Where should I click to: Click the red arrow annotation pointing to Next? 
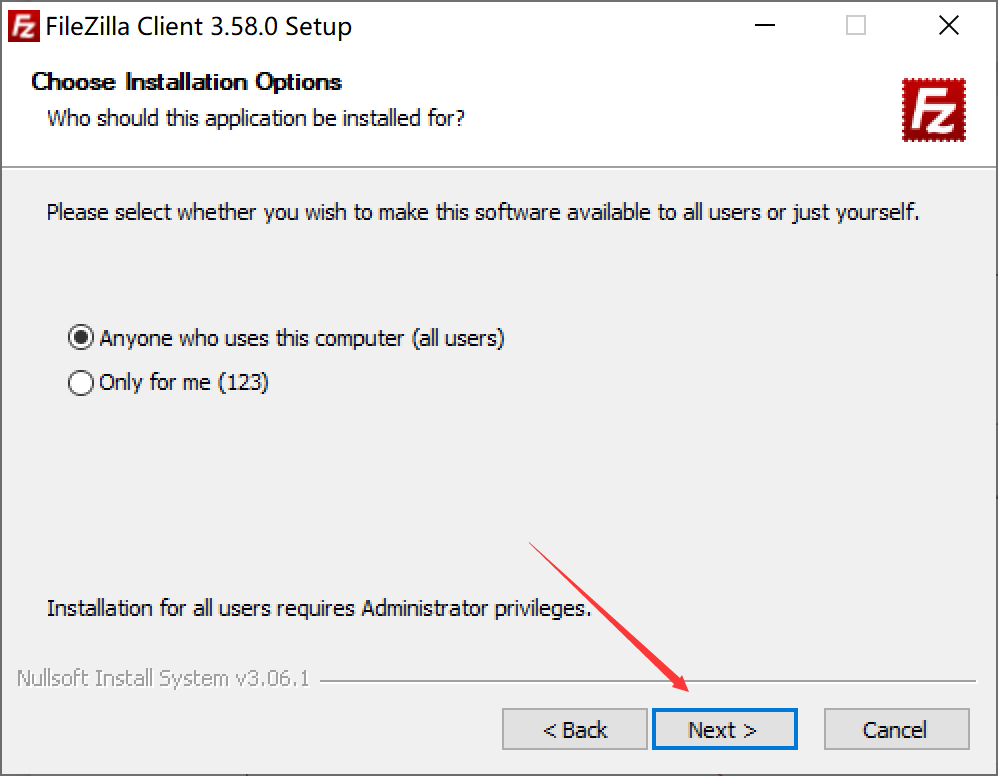[608, 616]
